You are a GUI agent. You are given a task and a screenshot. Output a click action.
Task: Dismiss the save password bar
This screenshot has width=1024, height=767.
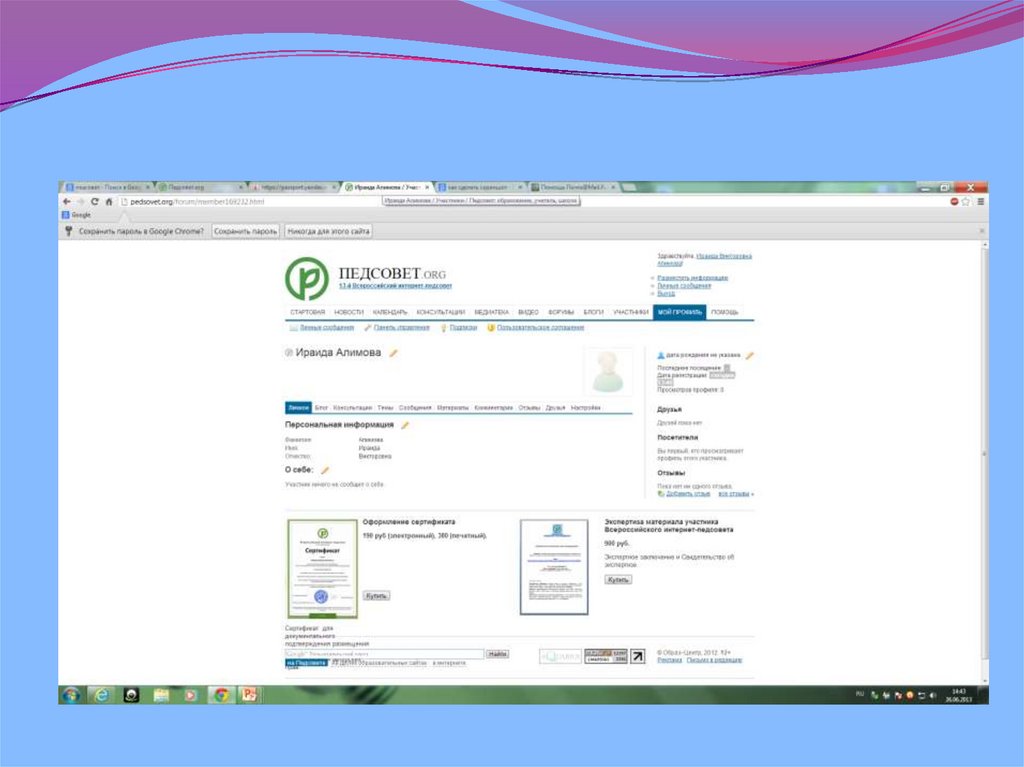coord(982,231)
